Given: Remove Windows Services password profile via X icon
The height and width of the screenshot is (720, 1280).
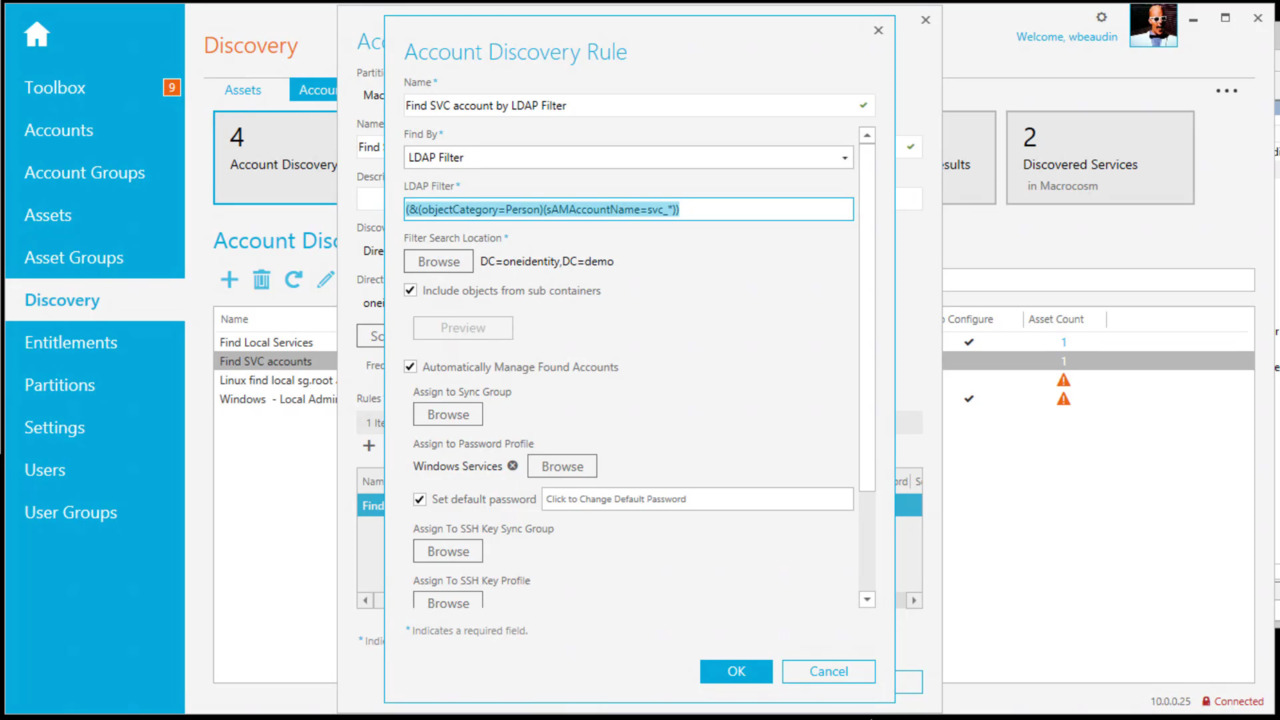Looking at the screenshot, I should tap(513, 466).
